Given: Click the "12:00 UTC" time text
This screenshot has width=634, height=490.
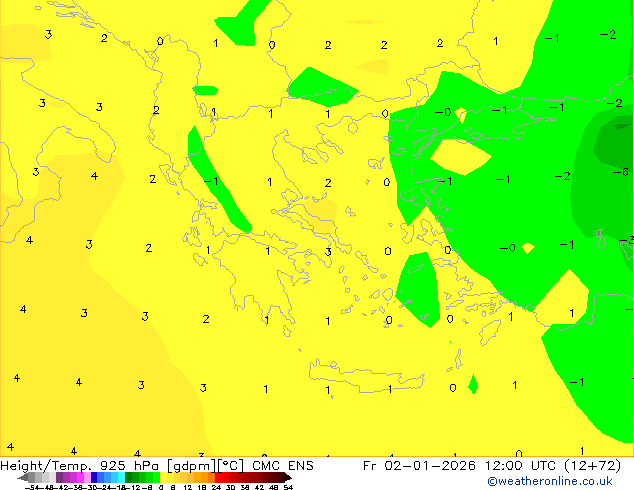Looking at the screenshot, I should [x=522, y=466].
